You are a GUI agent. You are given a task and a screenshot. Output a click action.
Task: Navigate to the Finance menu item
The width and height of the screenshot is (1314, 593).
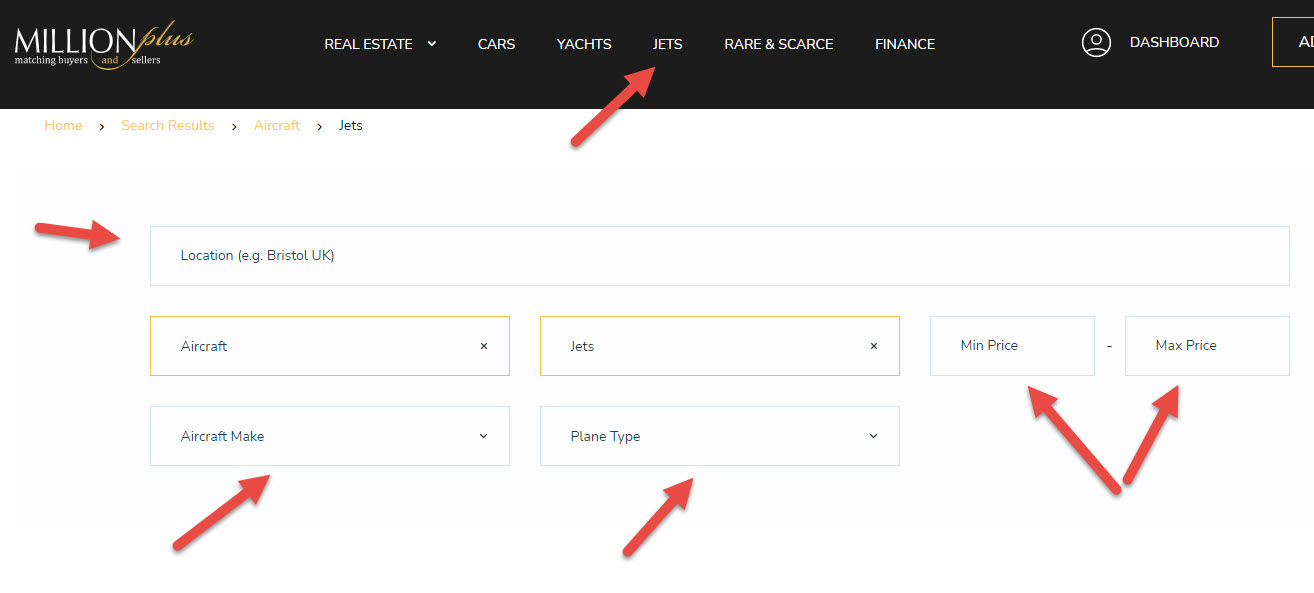click(x=905, y=44)
